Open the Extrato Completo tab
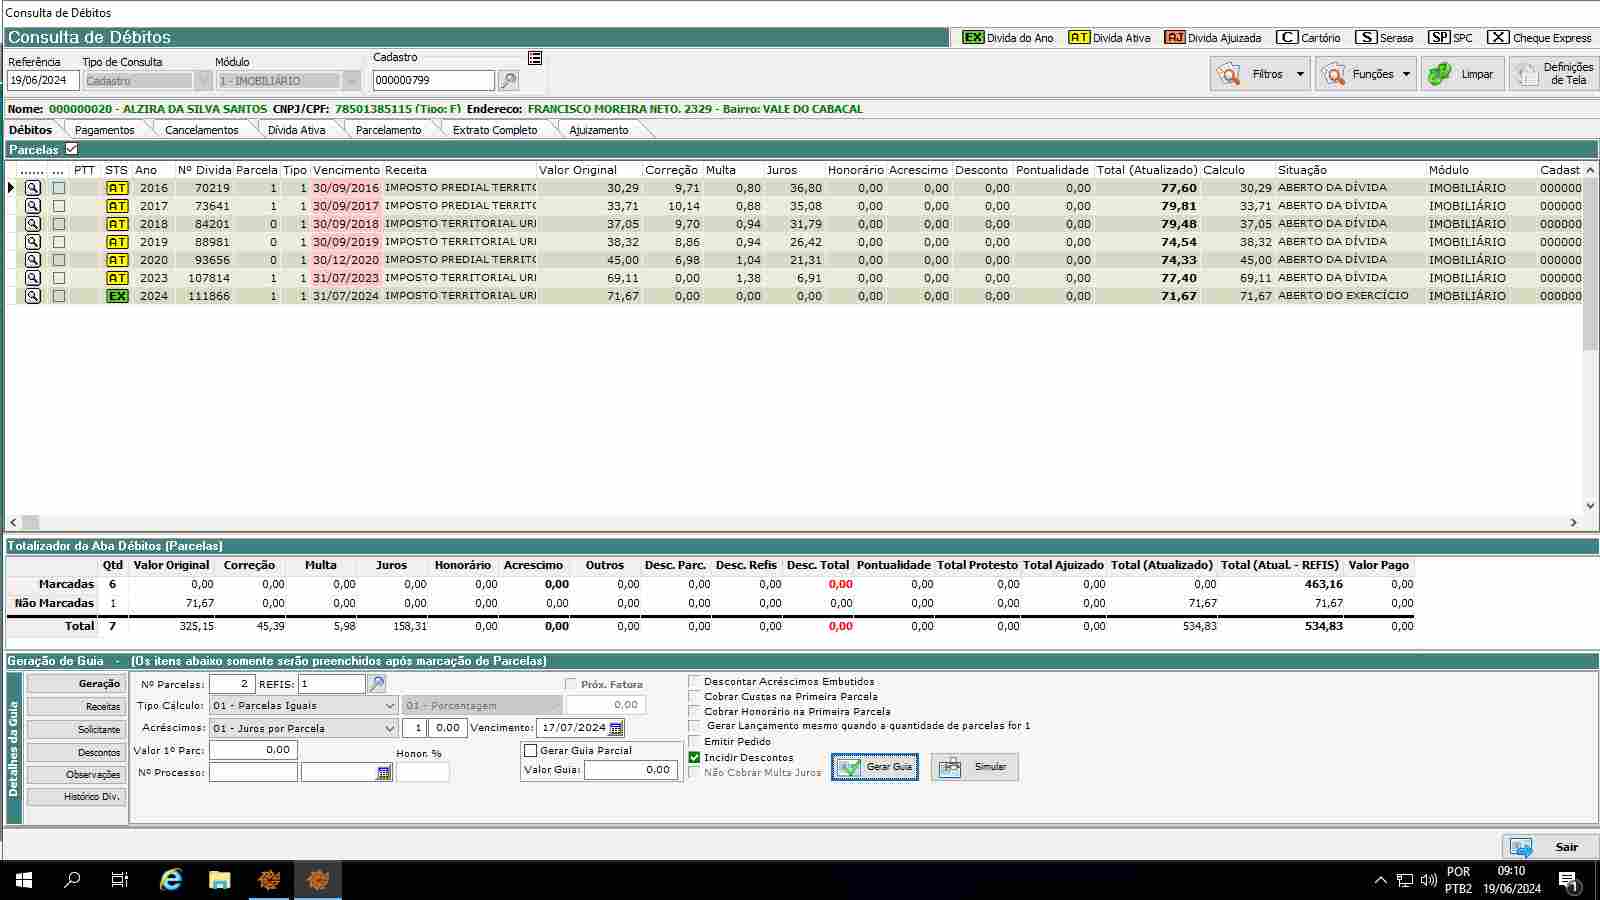The height and width of the screenshot is (900, 1600). click(x=494, y=130)
